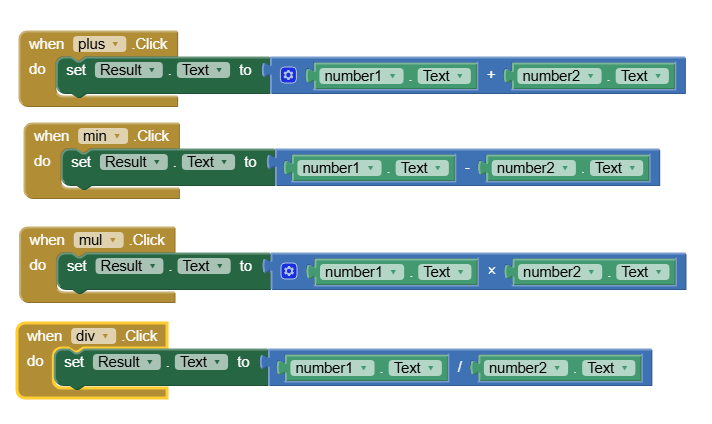Click the "×" operator in the multiplication block
Image resolution: width=712 pixels, height=424 pixels.
tap(491, 272)
